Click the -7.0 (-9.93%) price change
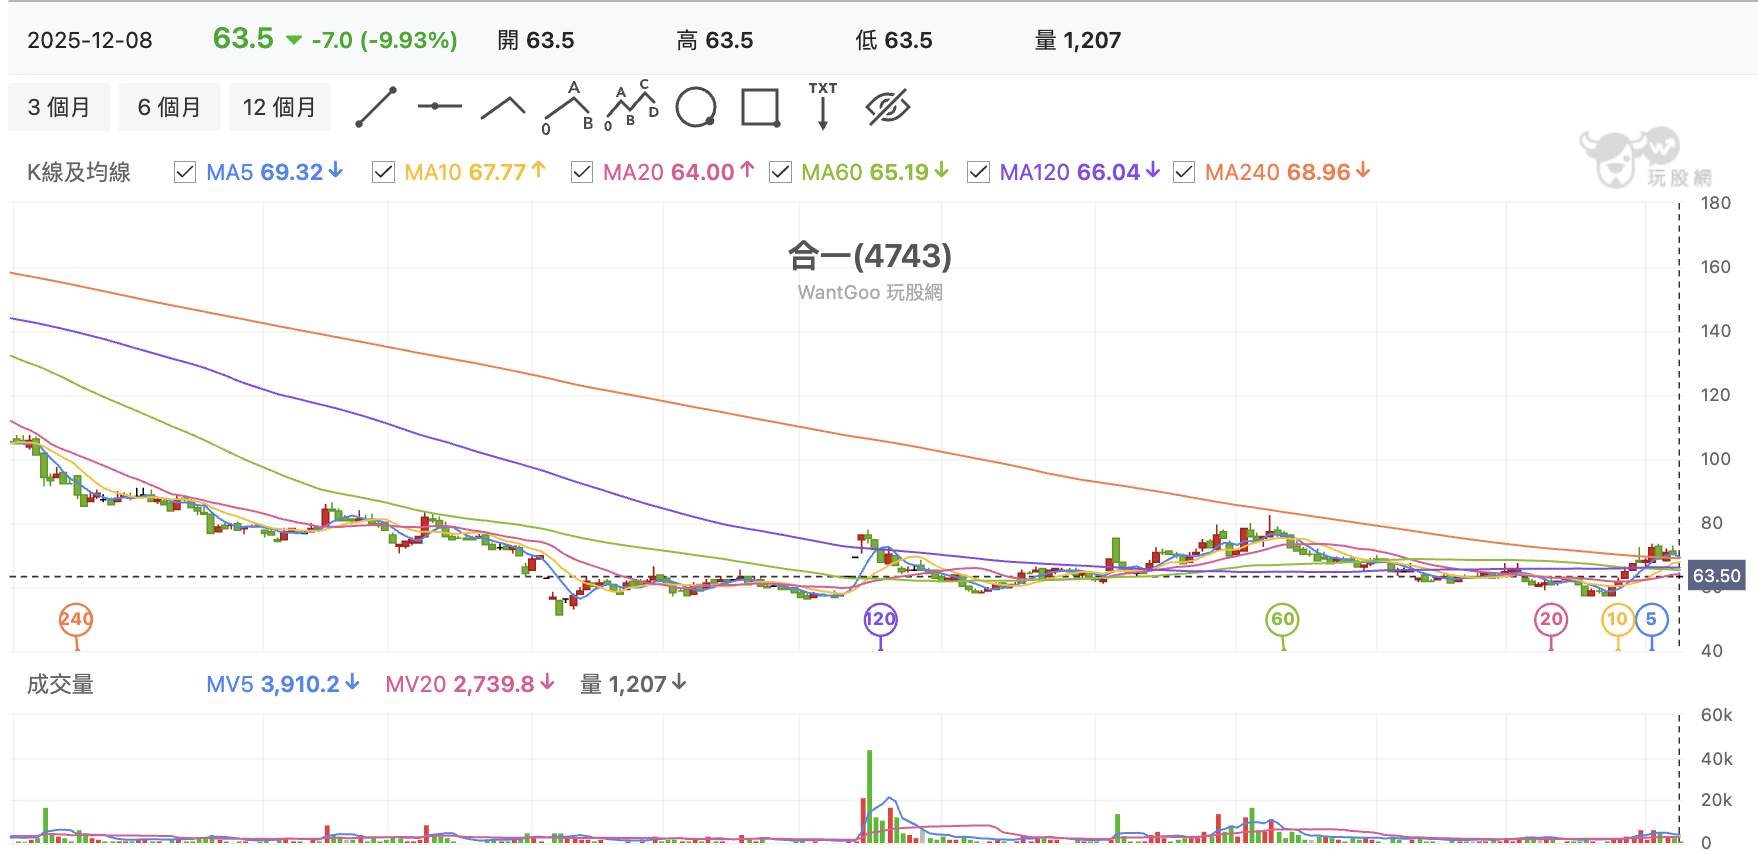 click(384, 40)
